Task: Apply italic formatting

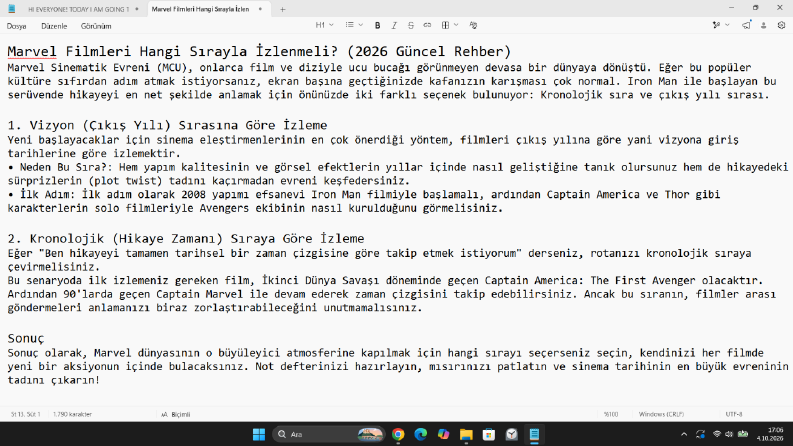Action: 394,25
